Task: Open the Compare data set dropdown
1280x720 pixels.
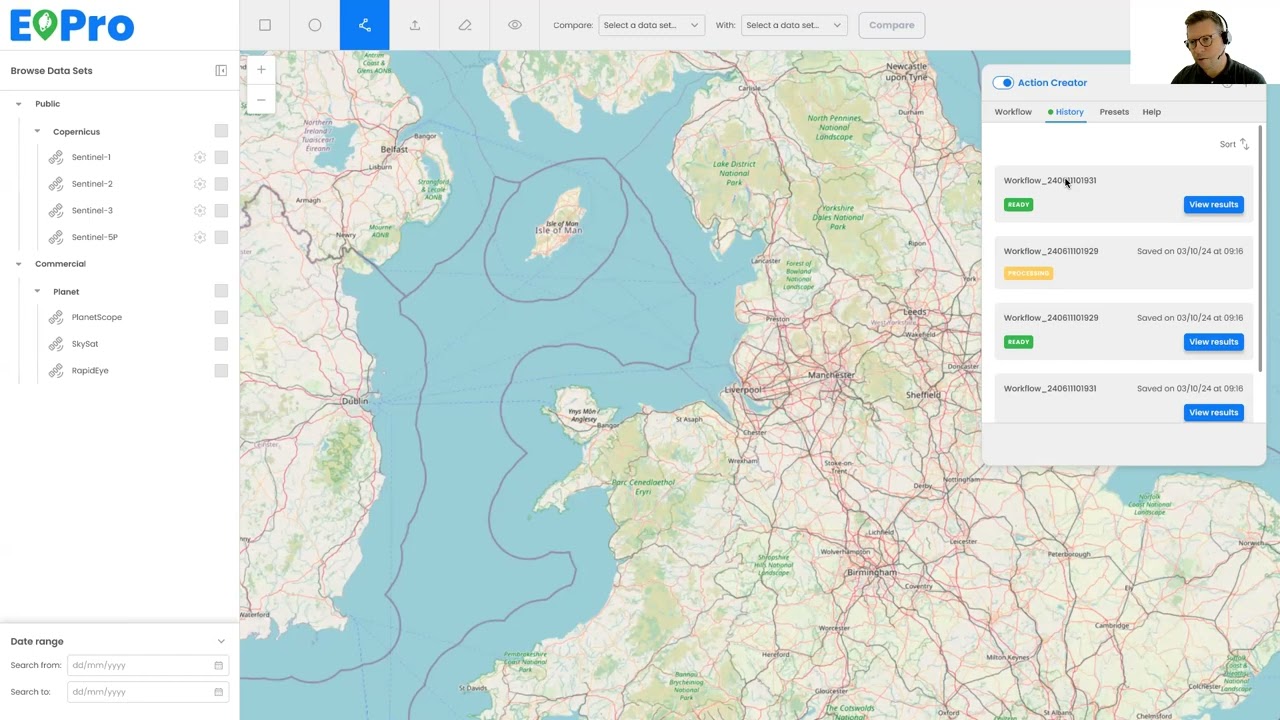Action: tap(651, 25)
